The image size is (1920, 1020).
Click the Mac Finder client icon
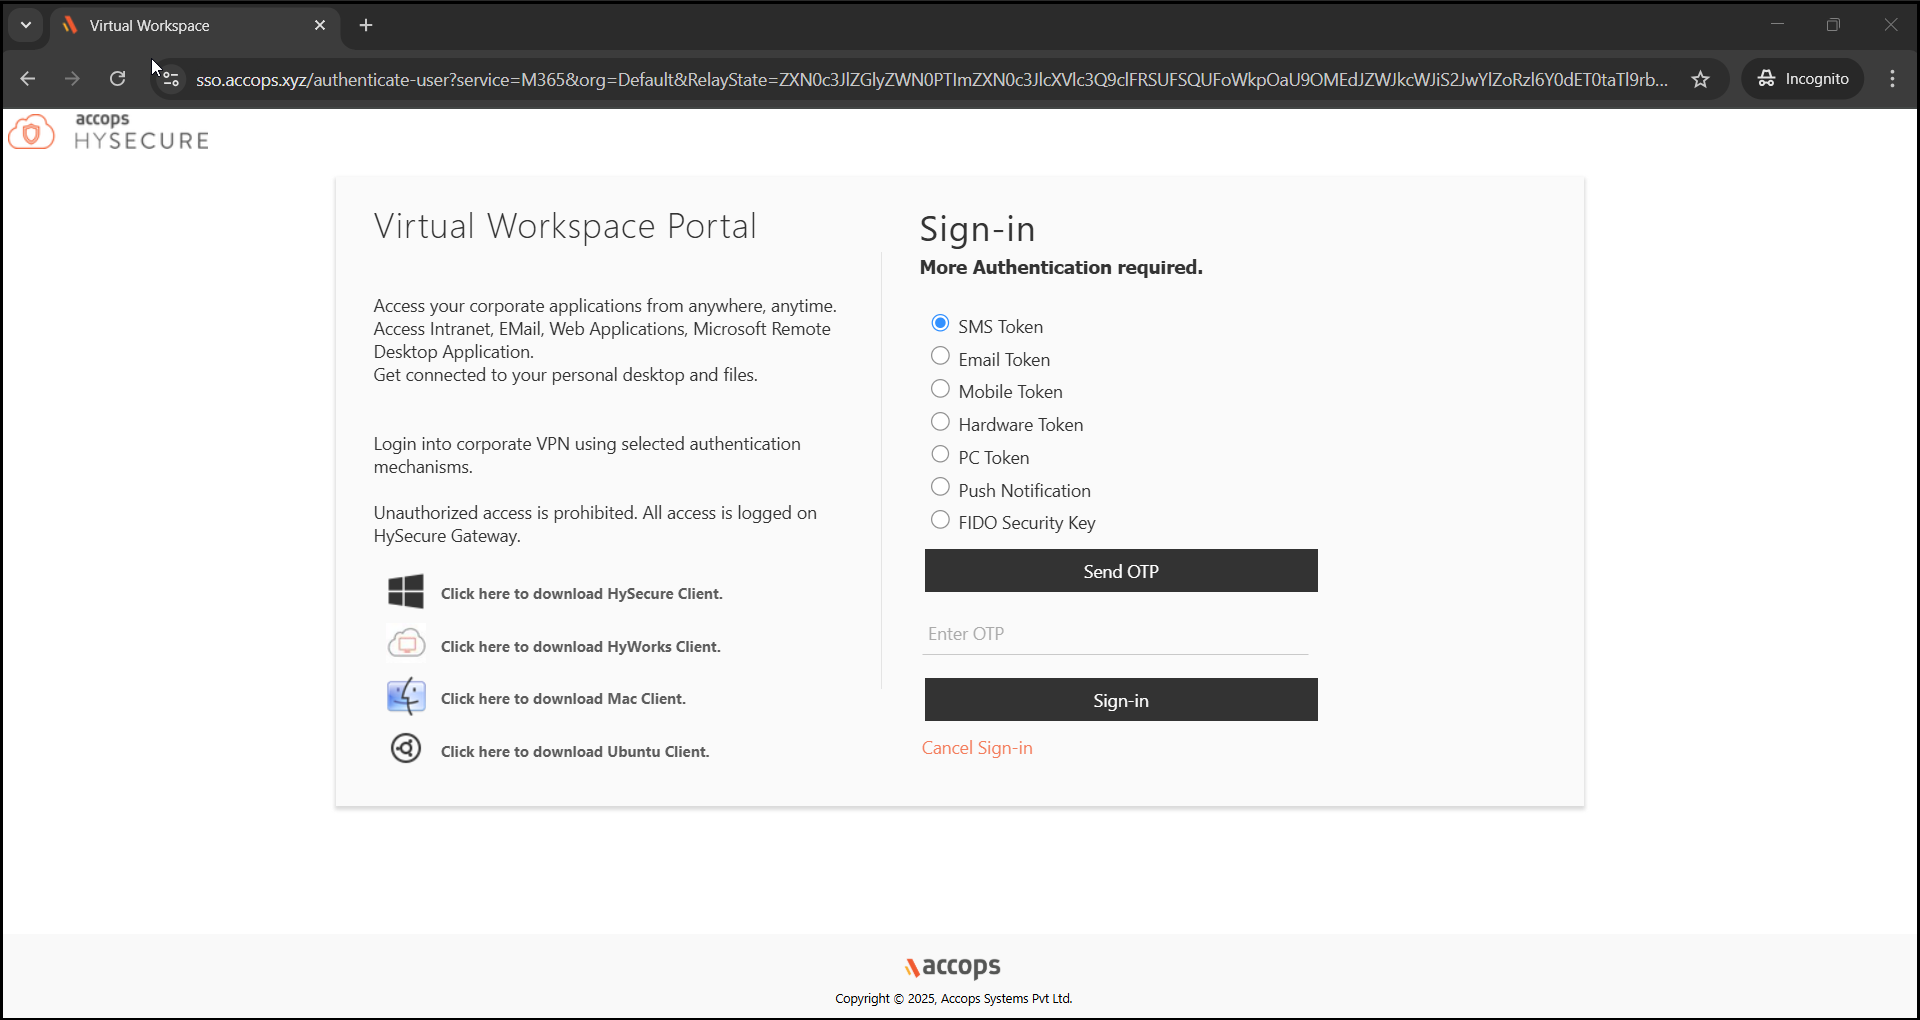(x=406, y=697)
